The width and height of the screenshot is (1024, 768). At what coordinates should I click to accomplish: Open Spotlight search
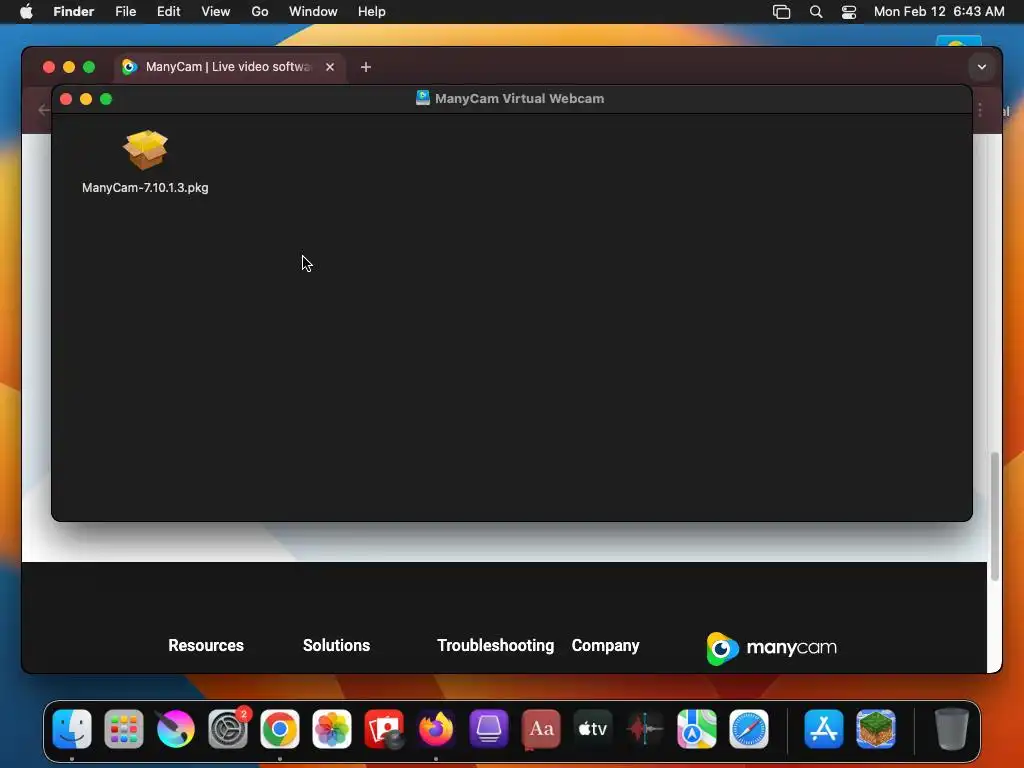tap(816, 11)
